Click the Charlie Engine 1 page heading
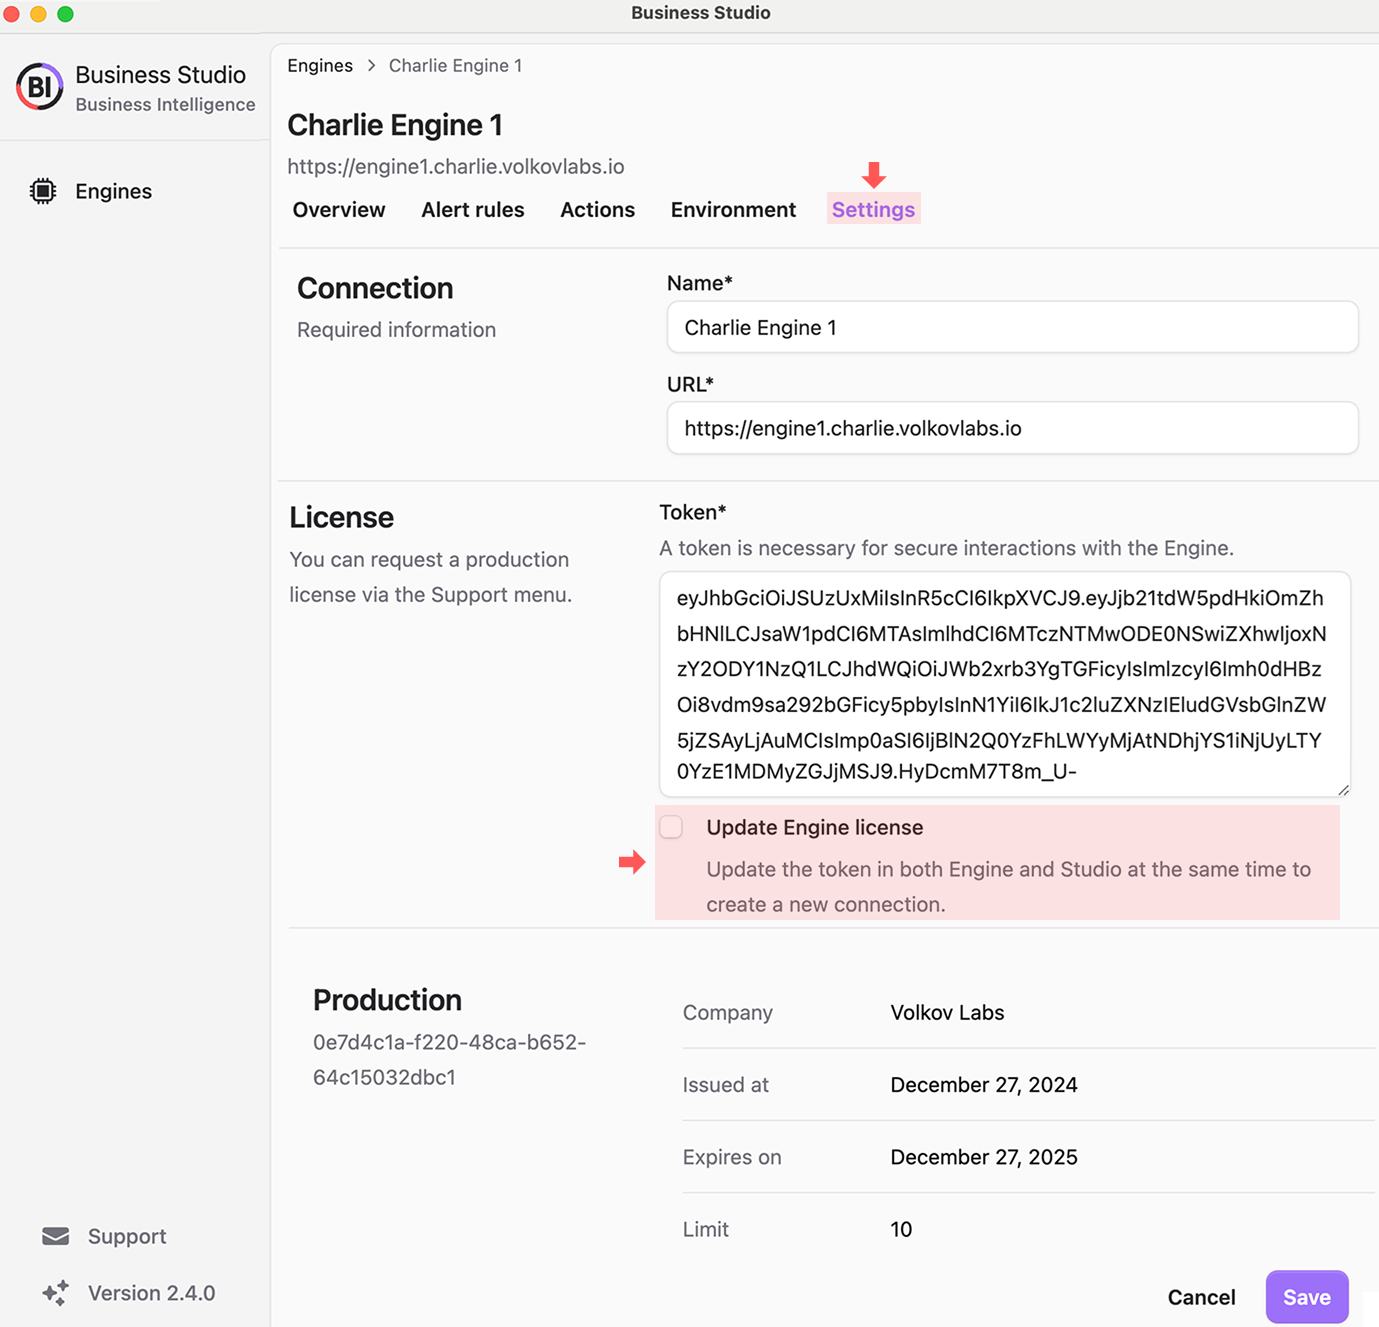This screenshot has height=1327, width=1379. (x=395, y=125)
